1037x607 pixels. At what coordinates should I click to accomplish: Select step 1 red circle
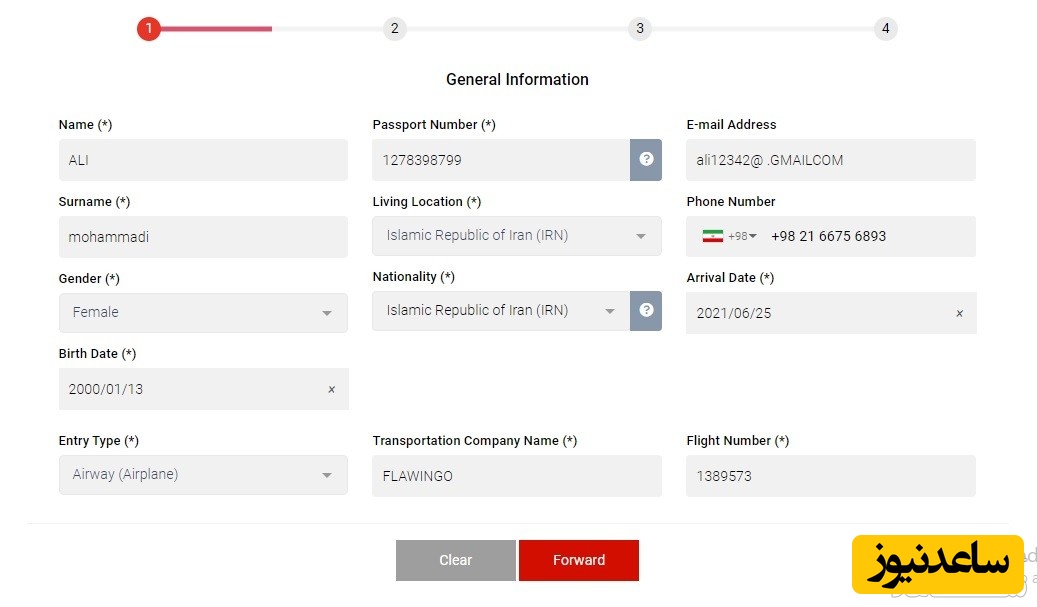149,29
